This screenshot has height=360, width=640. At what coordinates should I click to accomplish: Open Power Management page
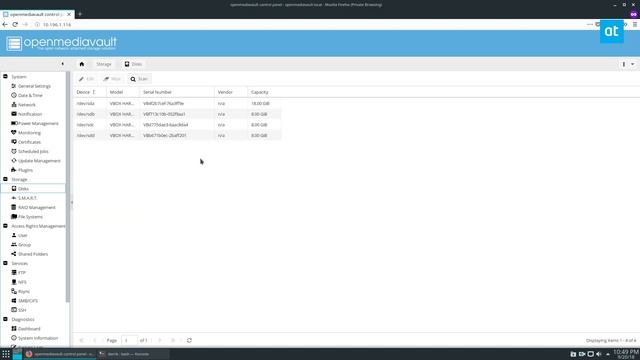[38, 123]
